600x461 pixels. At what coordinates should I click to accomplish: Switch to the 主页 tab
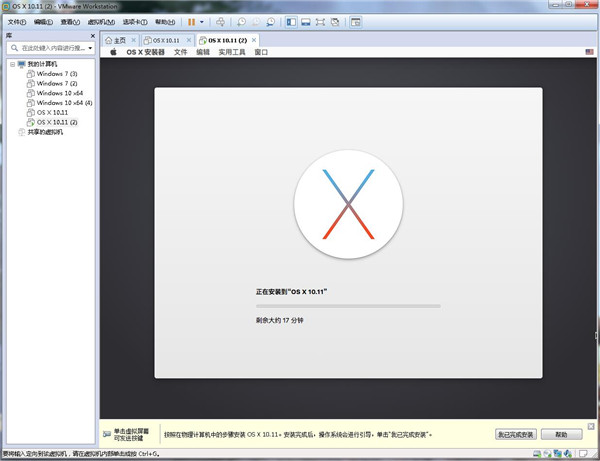(116, 40)
